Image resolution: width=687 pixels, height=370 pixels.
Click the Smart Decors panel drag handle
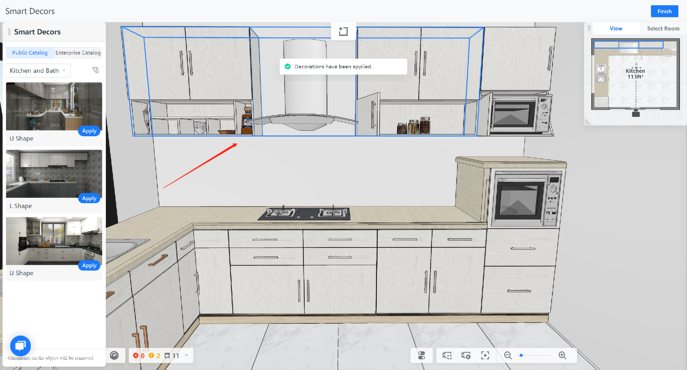click(9, 32)
